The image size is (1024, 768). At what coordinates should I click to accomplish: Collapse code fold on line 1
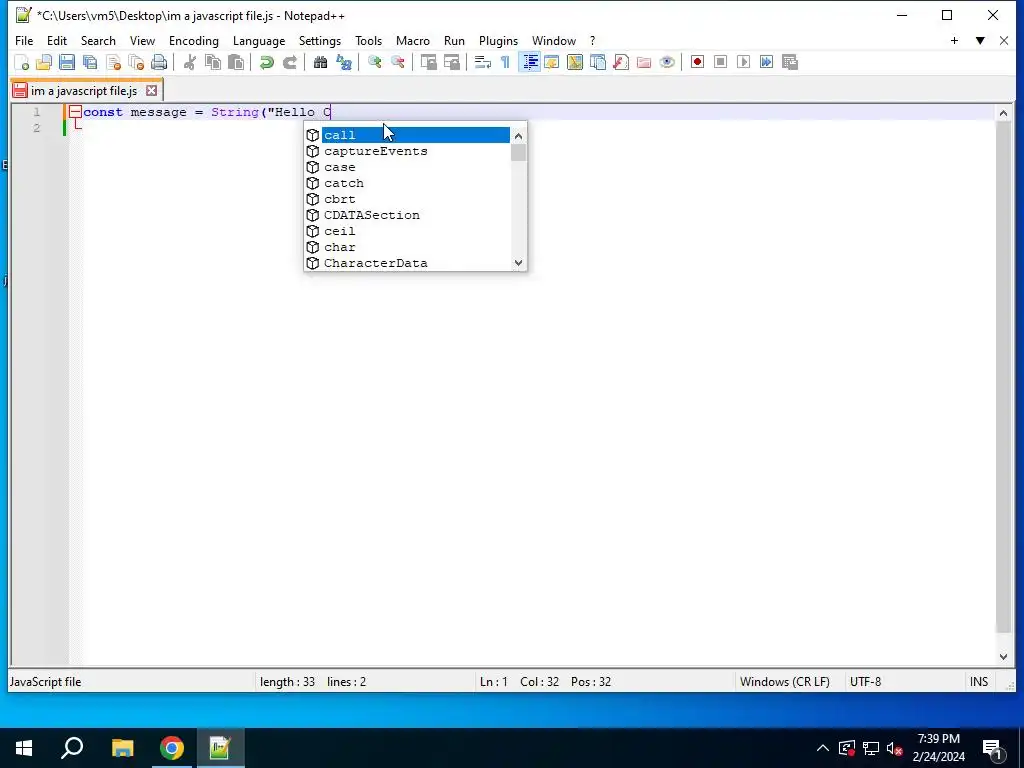pos(76,112)
